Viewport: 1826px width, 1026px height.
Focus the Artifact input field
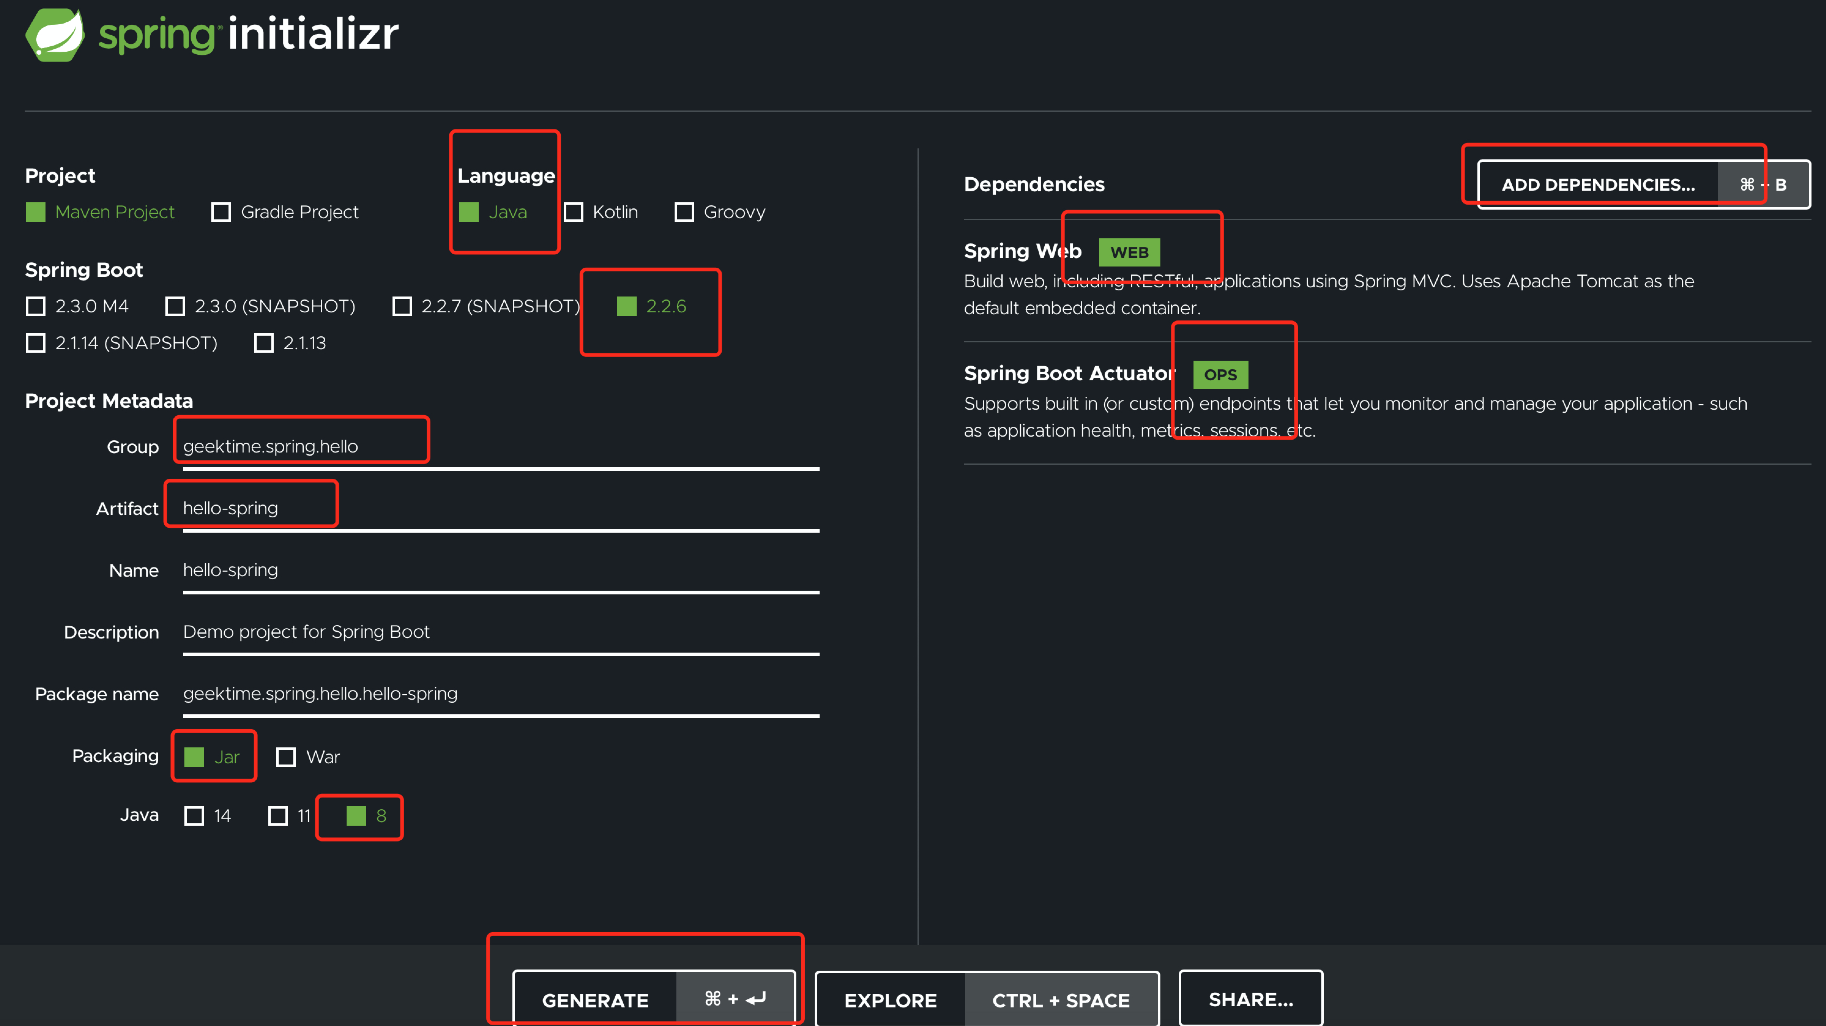coord(501,509)
